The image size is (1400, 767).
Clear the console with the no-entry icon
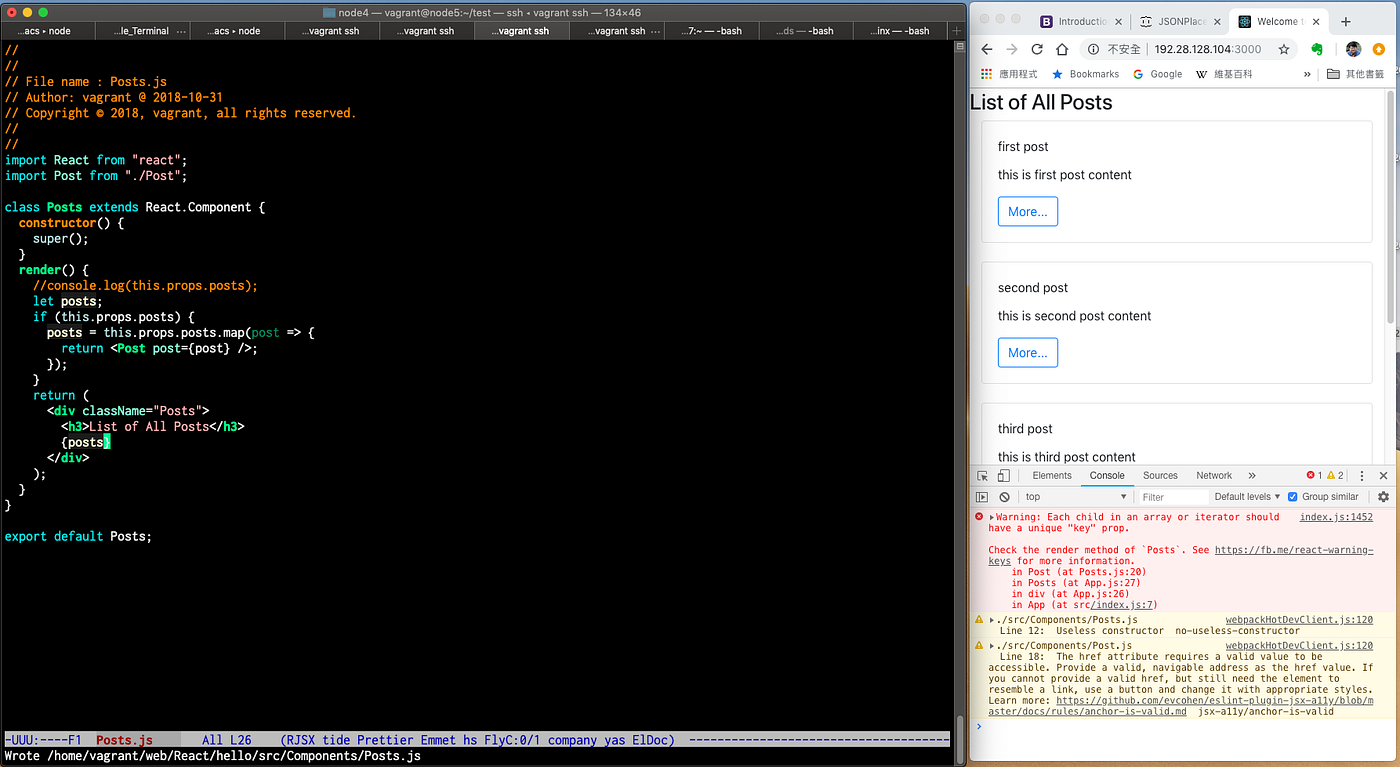pyautogui.click(x=1003, y=496)
